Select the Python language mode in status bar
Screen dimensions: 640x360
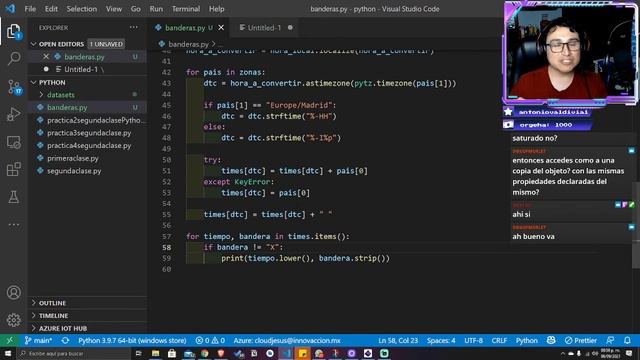[x=527, y=340]
